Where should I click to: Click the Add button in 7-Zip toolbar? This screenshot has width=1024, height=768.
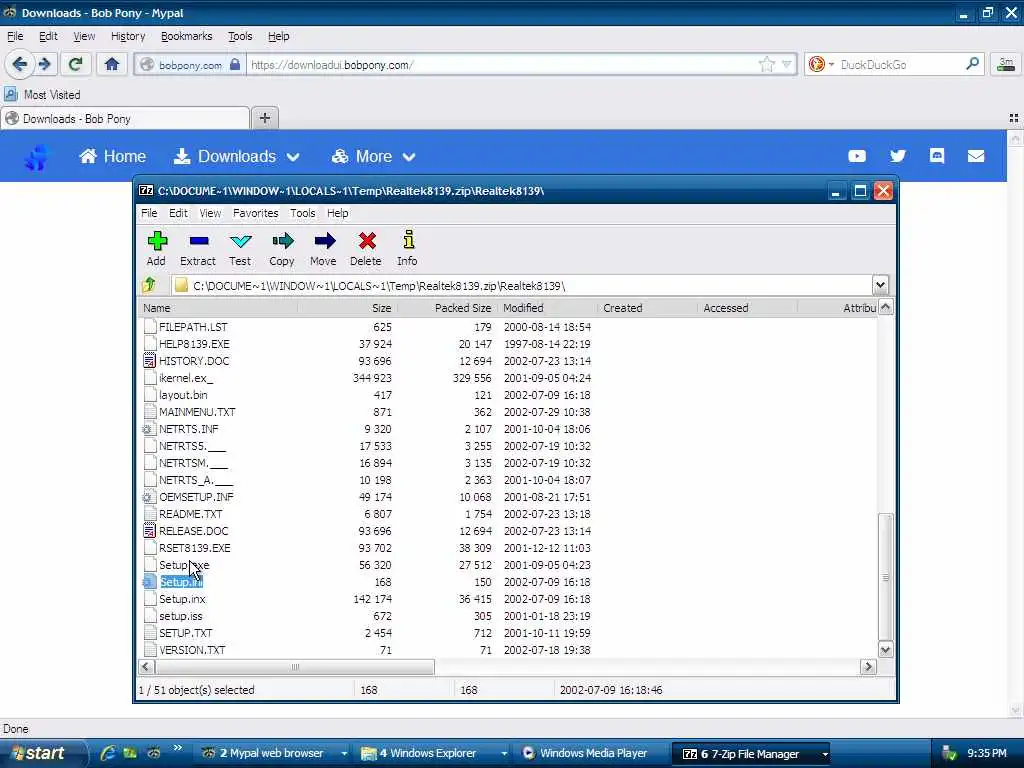pyautogui.click(x=156, y=248)
